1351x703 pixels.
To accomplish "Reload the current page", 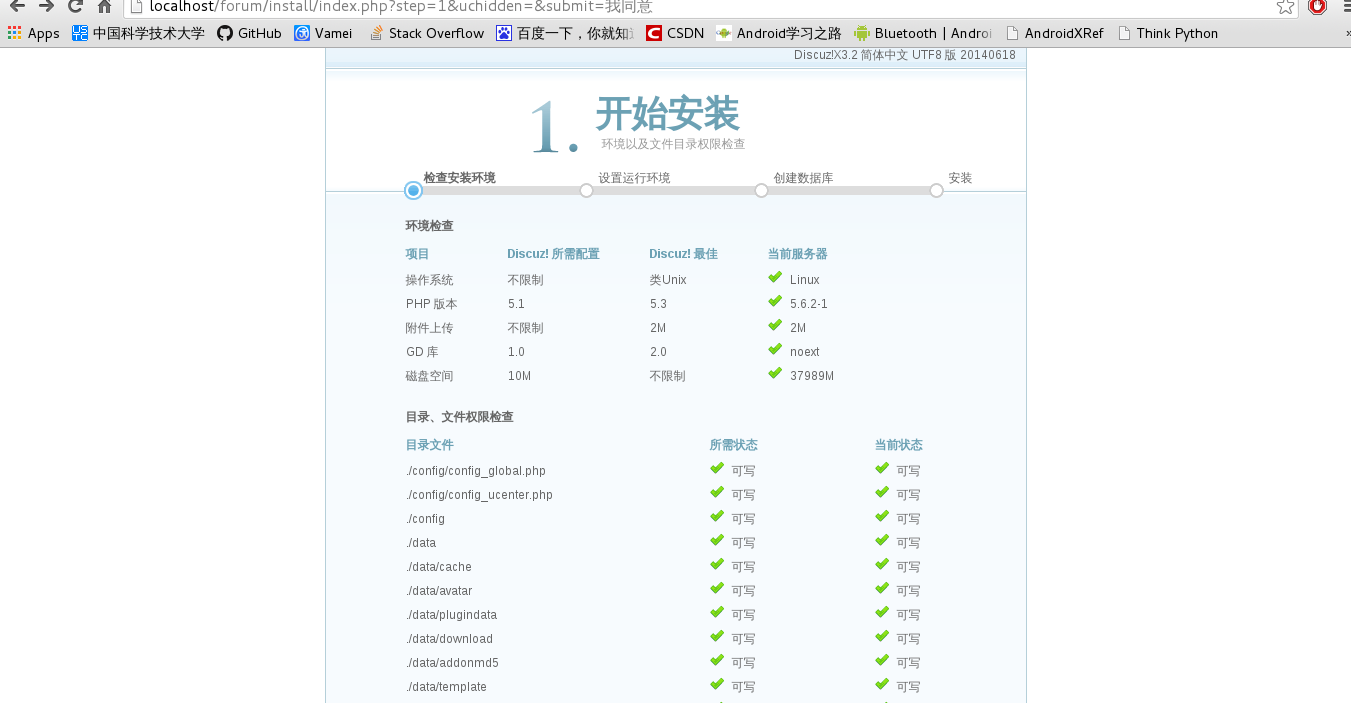I will [x=75, y=6].
